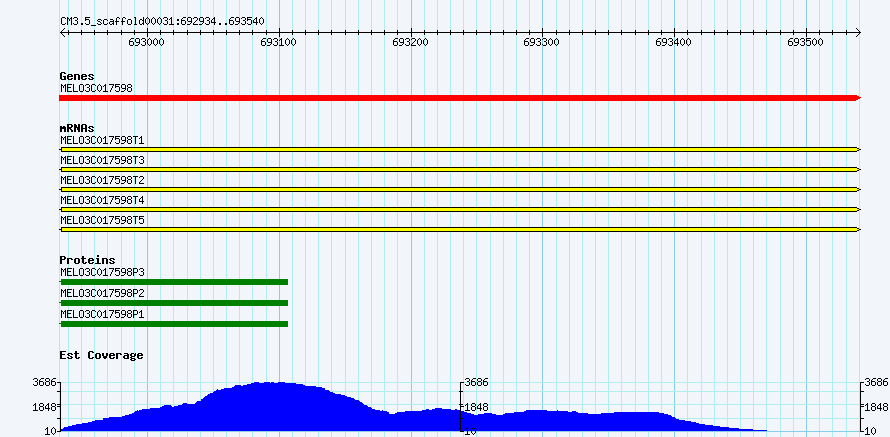Click the 693300 ruler tick label
This screenshot has height=437, width=890.
(x=541, y=42)
